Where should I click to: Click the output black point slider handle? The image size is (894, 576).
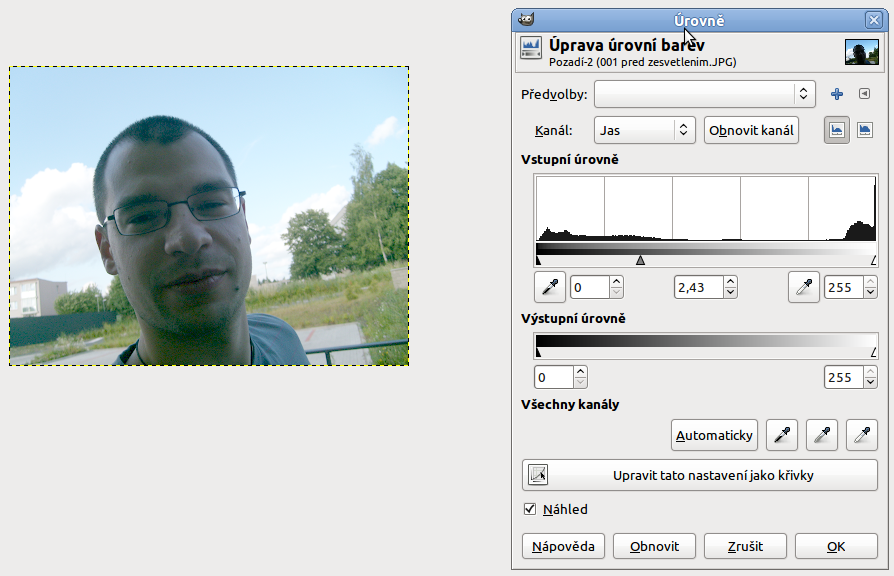(x=538, y=352)
